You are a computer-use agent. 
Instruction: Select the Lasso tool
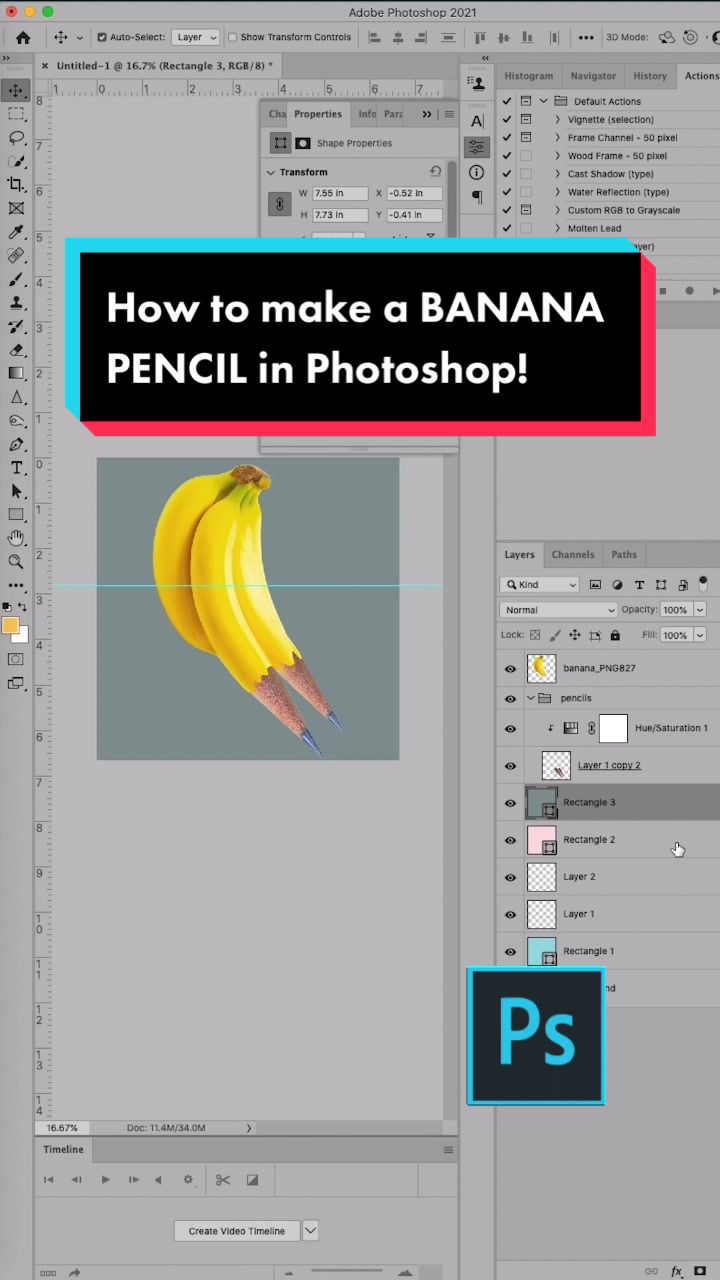click(16, 138)
